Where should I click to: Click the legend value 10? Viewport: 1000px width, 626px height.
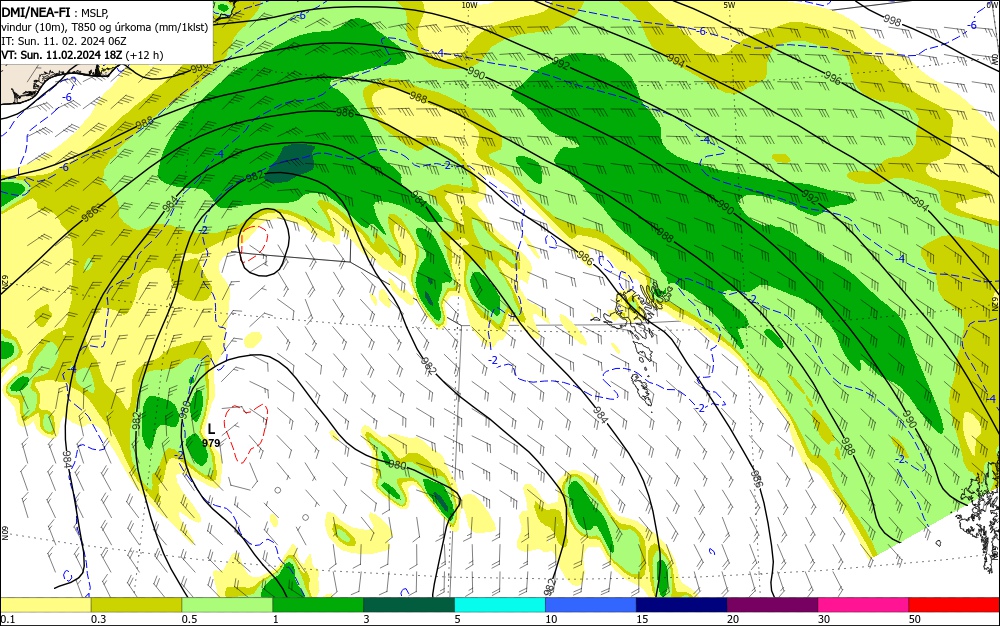point(551,619)
